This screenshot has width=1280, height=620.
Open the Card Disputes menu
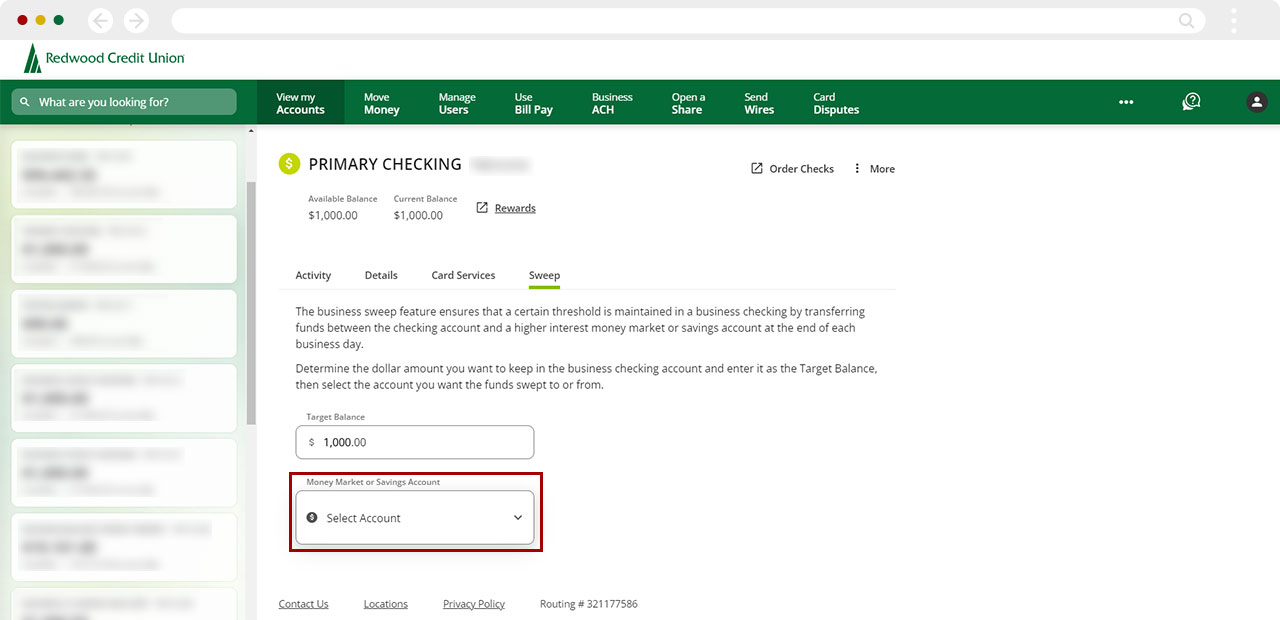click(x=836, y=103)
